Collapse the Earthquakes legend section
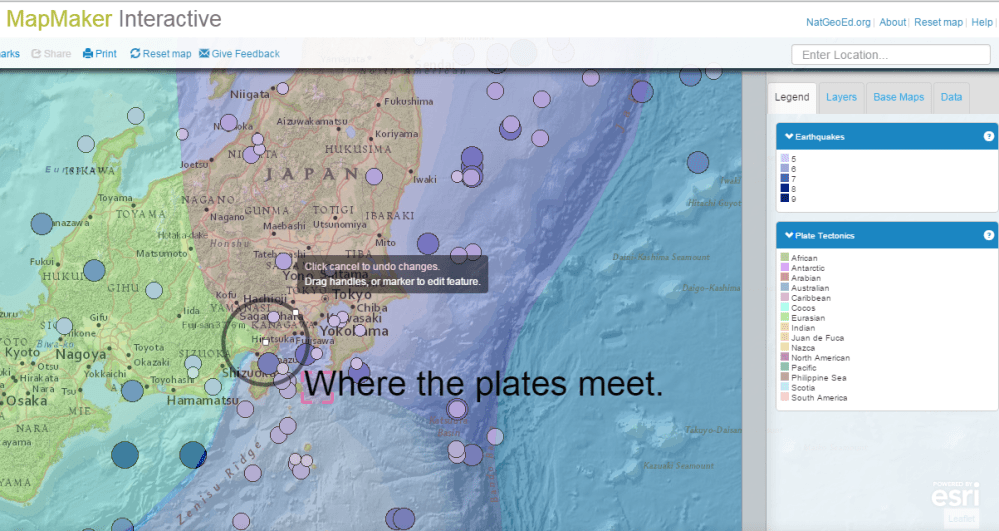 789,136
